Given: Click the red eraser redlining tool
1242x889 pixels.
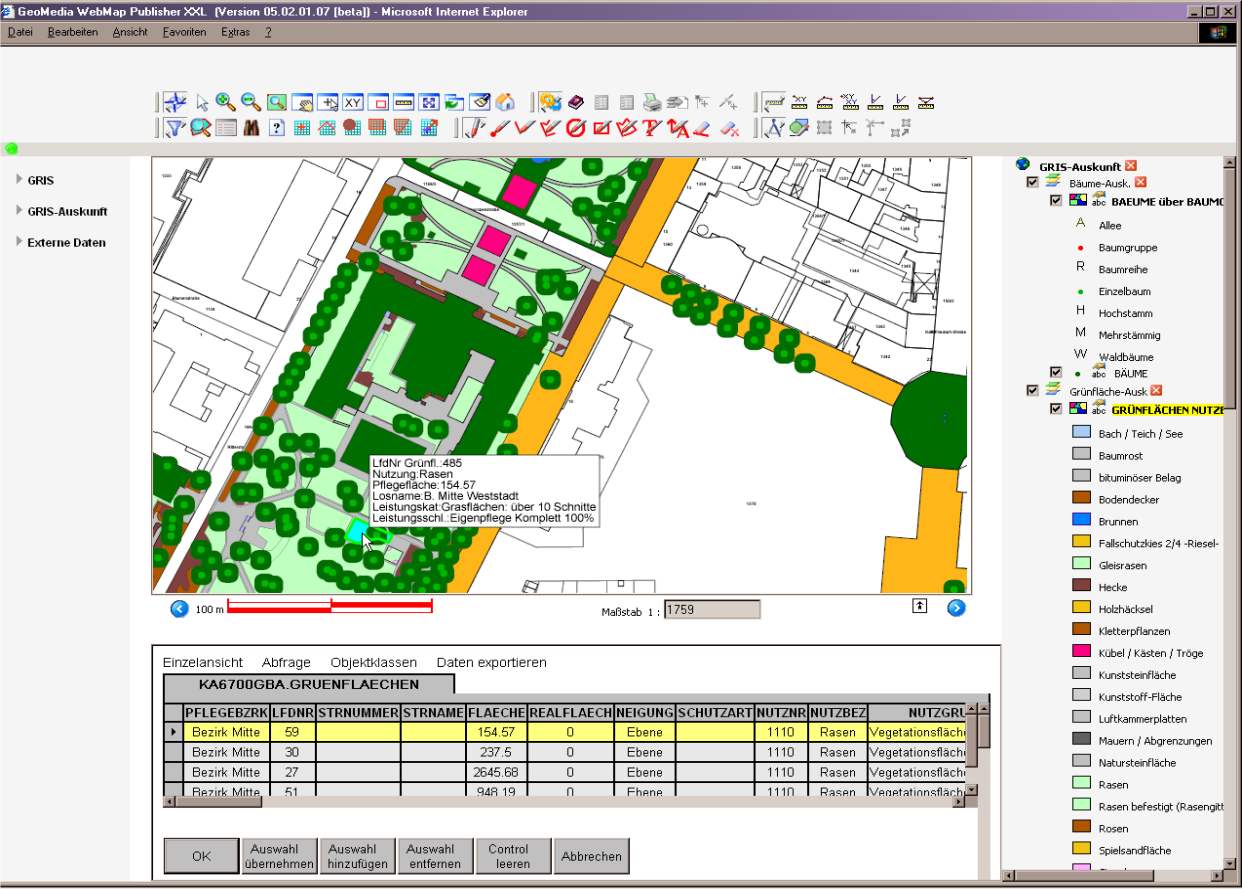Looking at the screenshot, I should pyautogui.click(x=701, y=128).
